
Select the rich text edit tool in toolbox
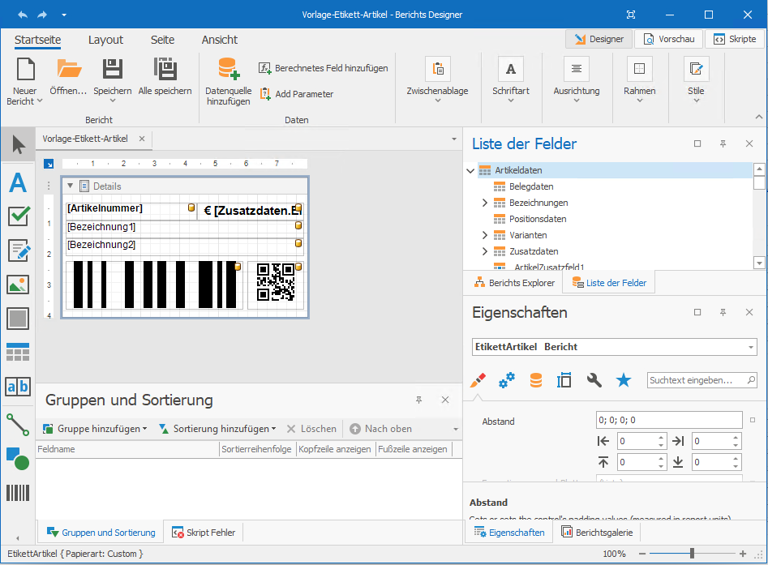[x=19, y=251]
